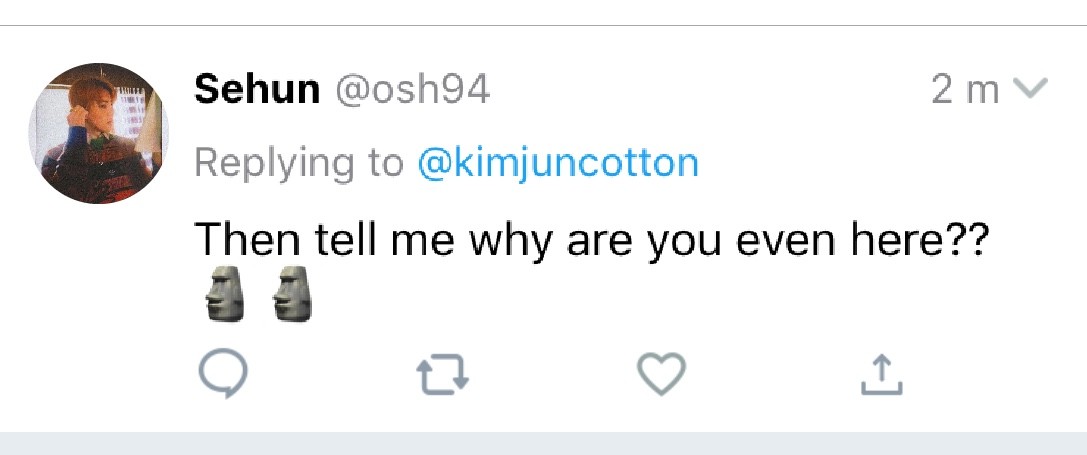Tap the first moai statue emoji
Viewport: 1087px width, 455px height.
[224, 296]
